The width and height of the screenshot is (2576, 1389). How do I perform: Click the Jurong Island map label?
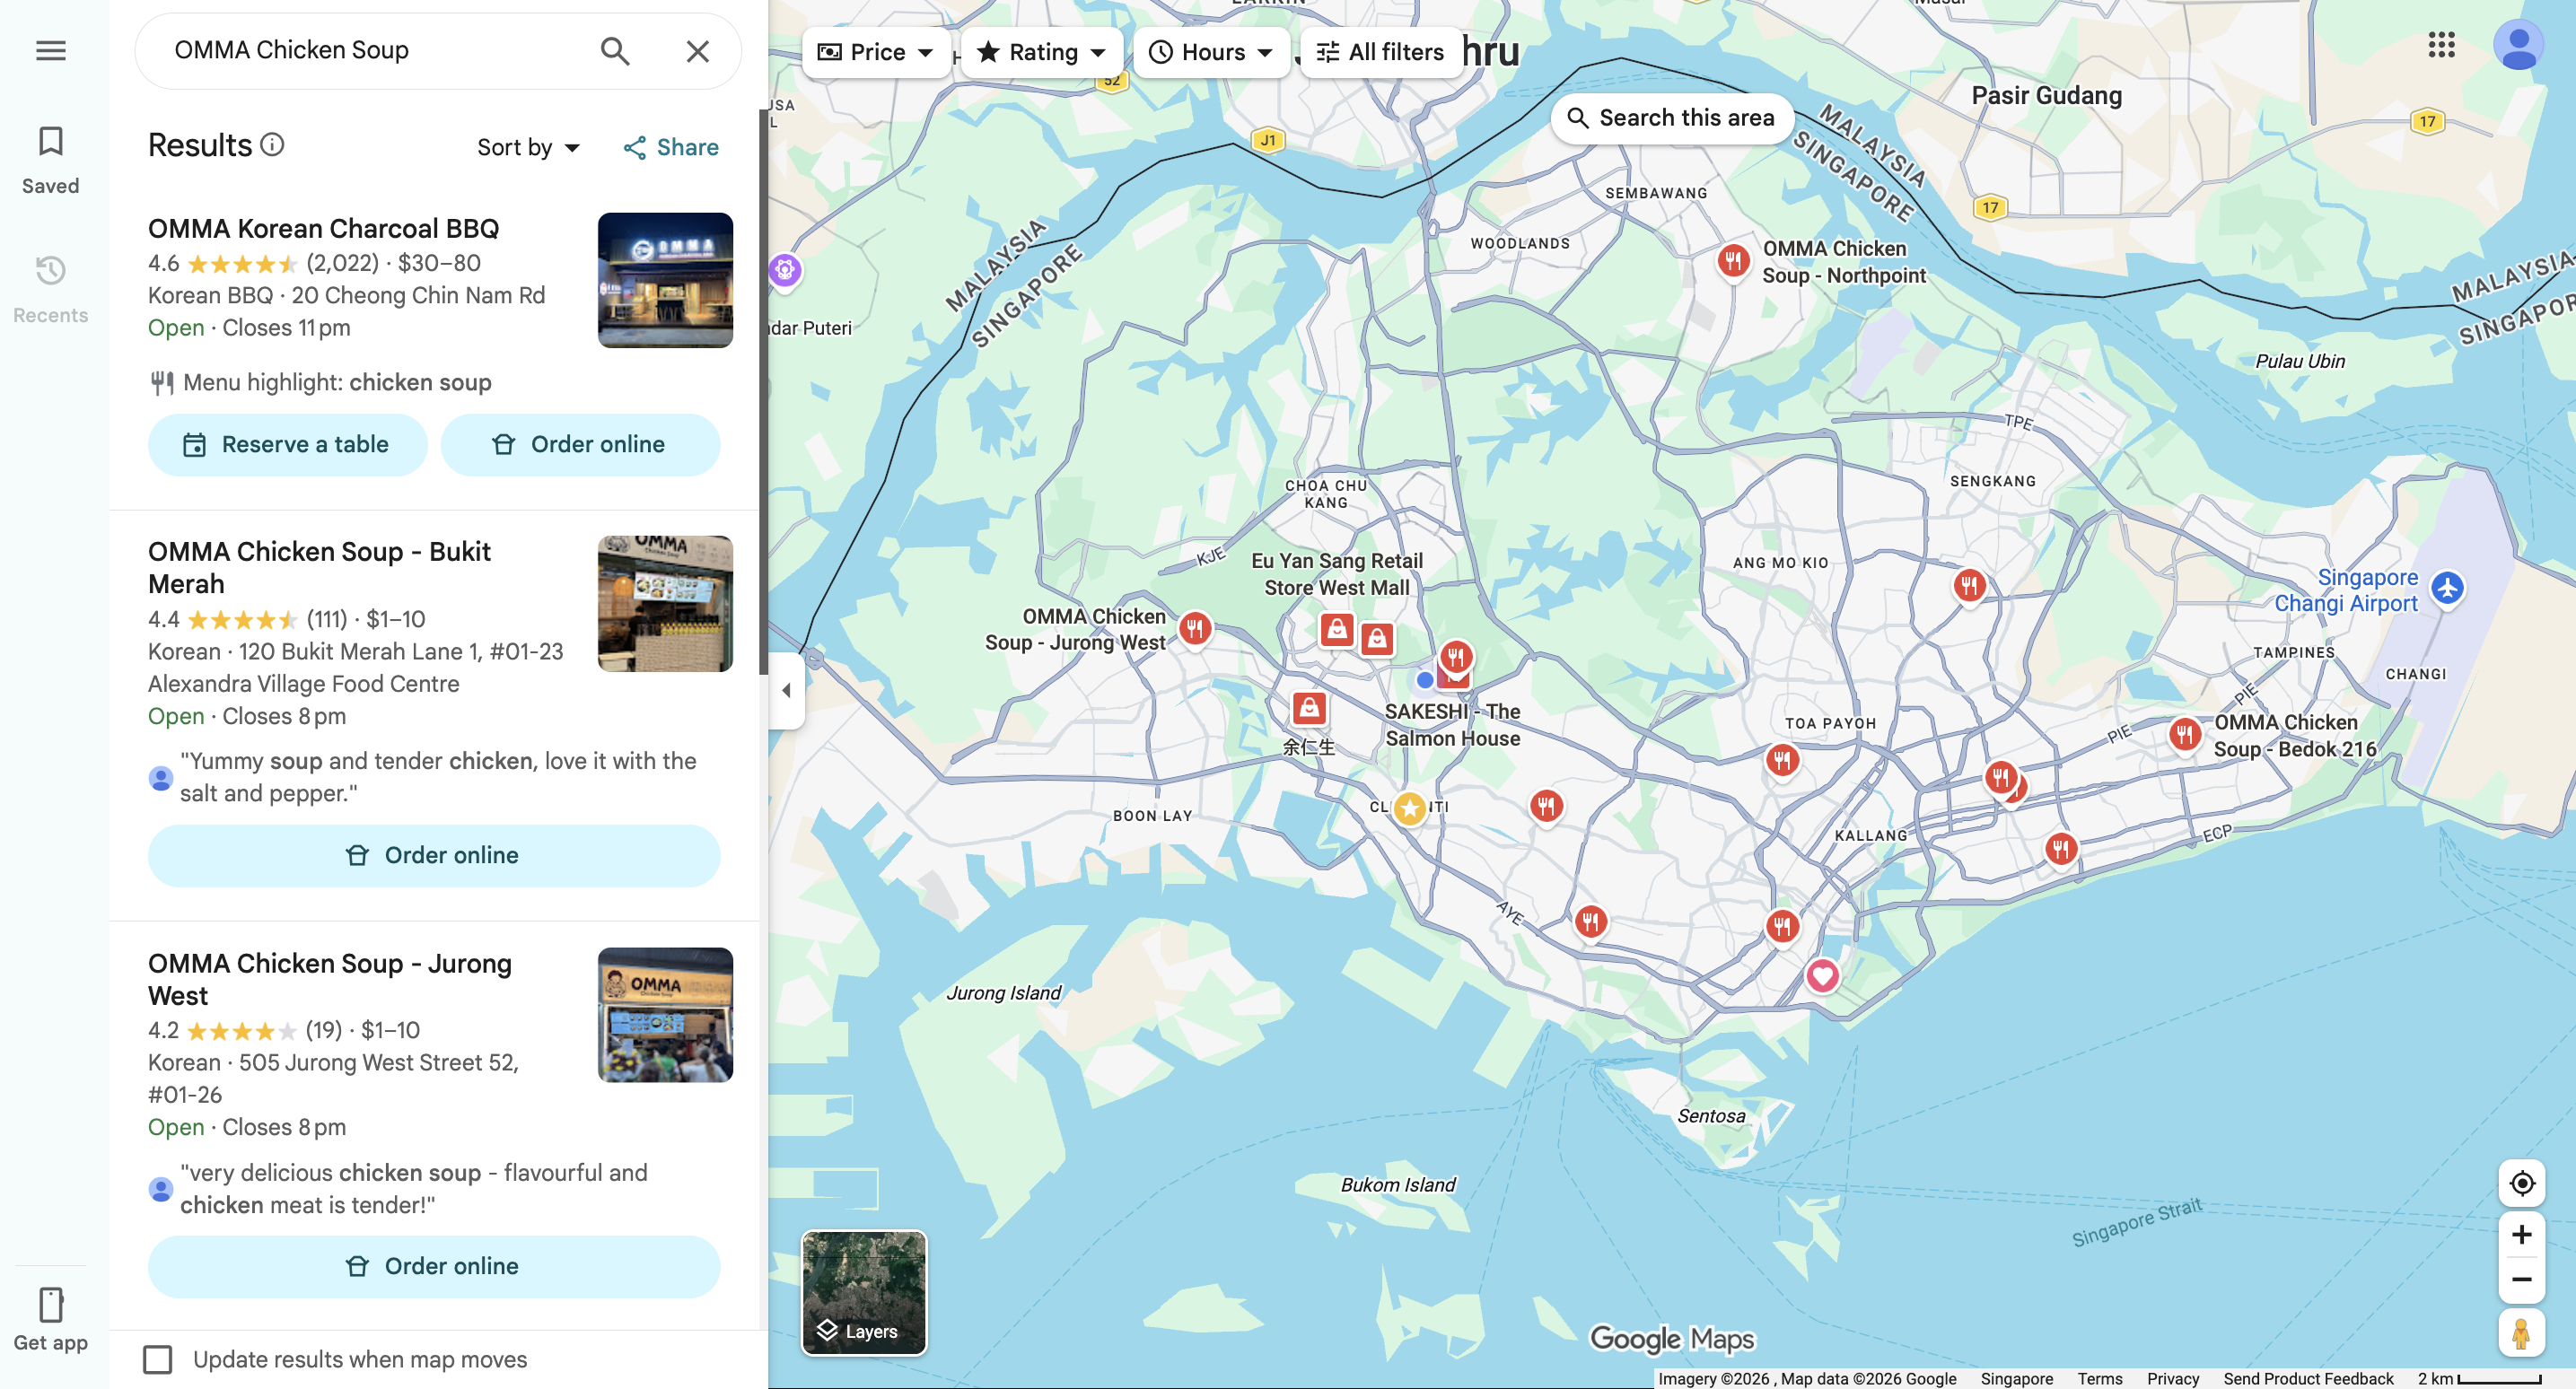click(1003, 993)
